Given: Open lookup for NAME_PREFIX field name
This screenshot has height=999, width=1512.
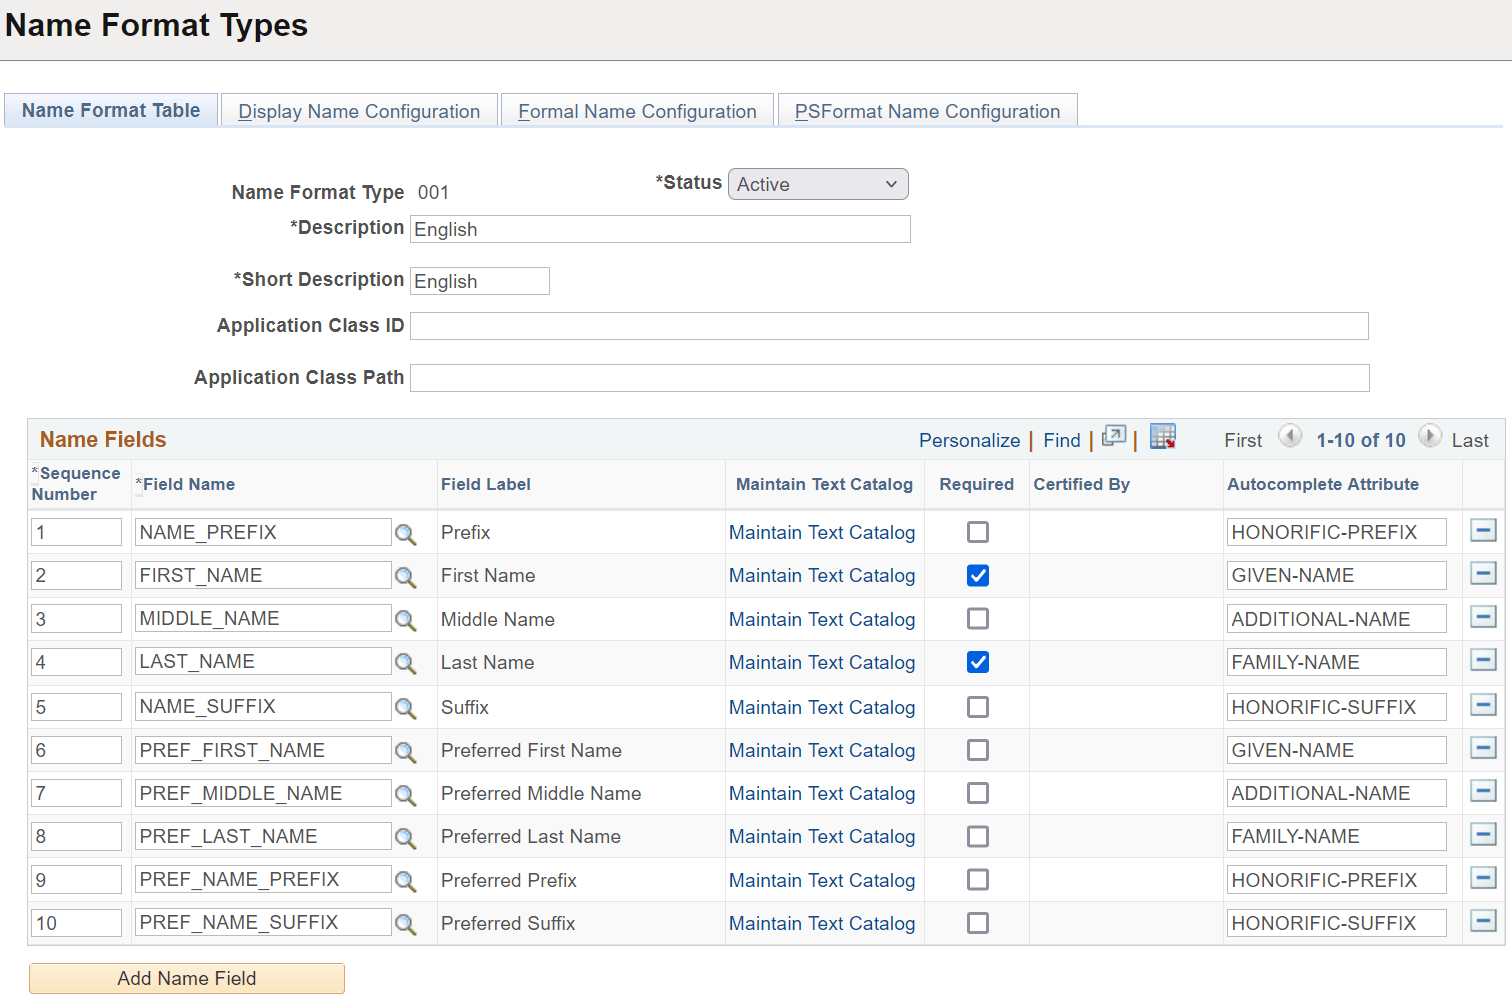Looking at the screenshot, I should click(405, 534).
